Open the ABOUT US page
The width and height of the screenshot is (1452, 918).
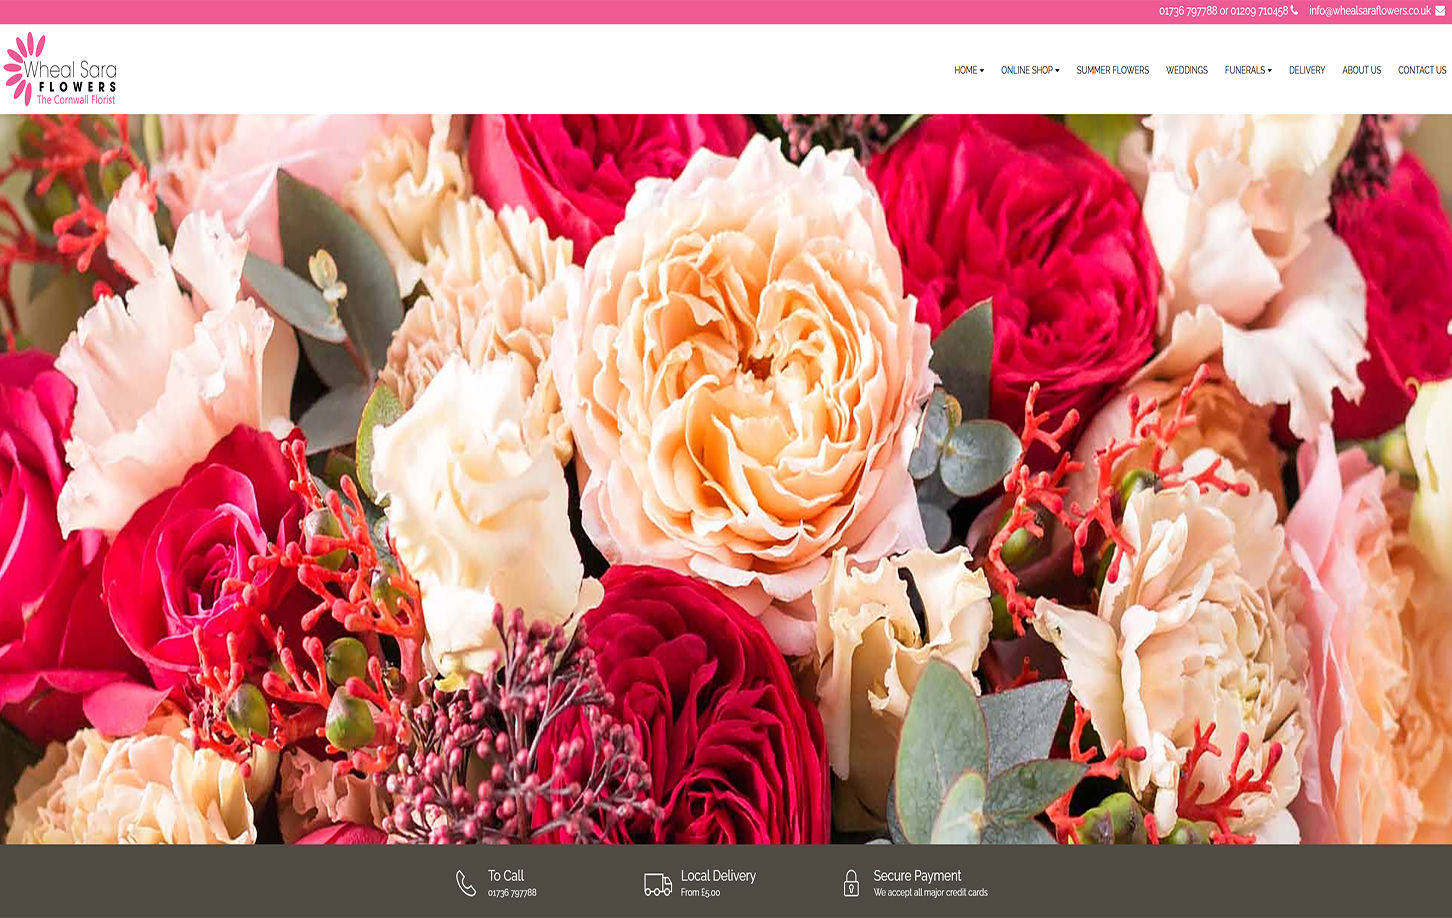coord(1361,70)
